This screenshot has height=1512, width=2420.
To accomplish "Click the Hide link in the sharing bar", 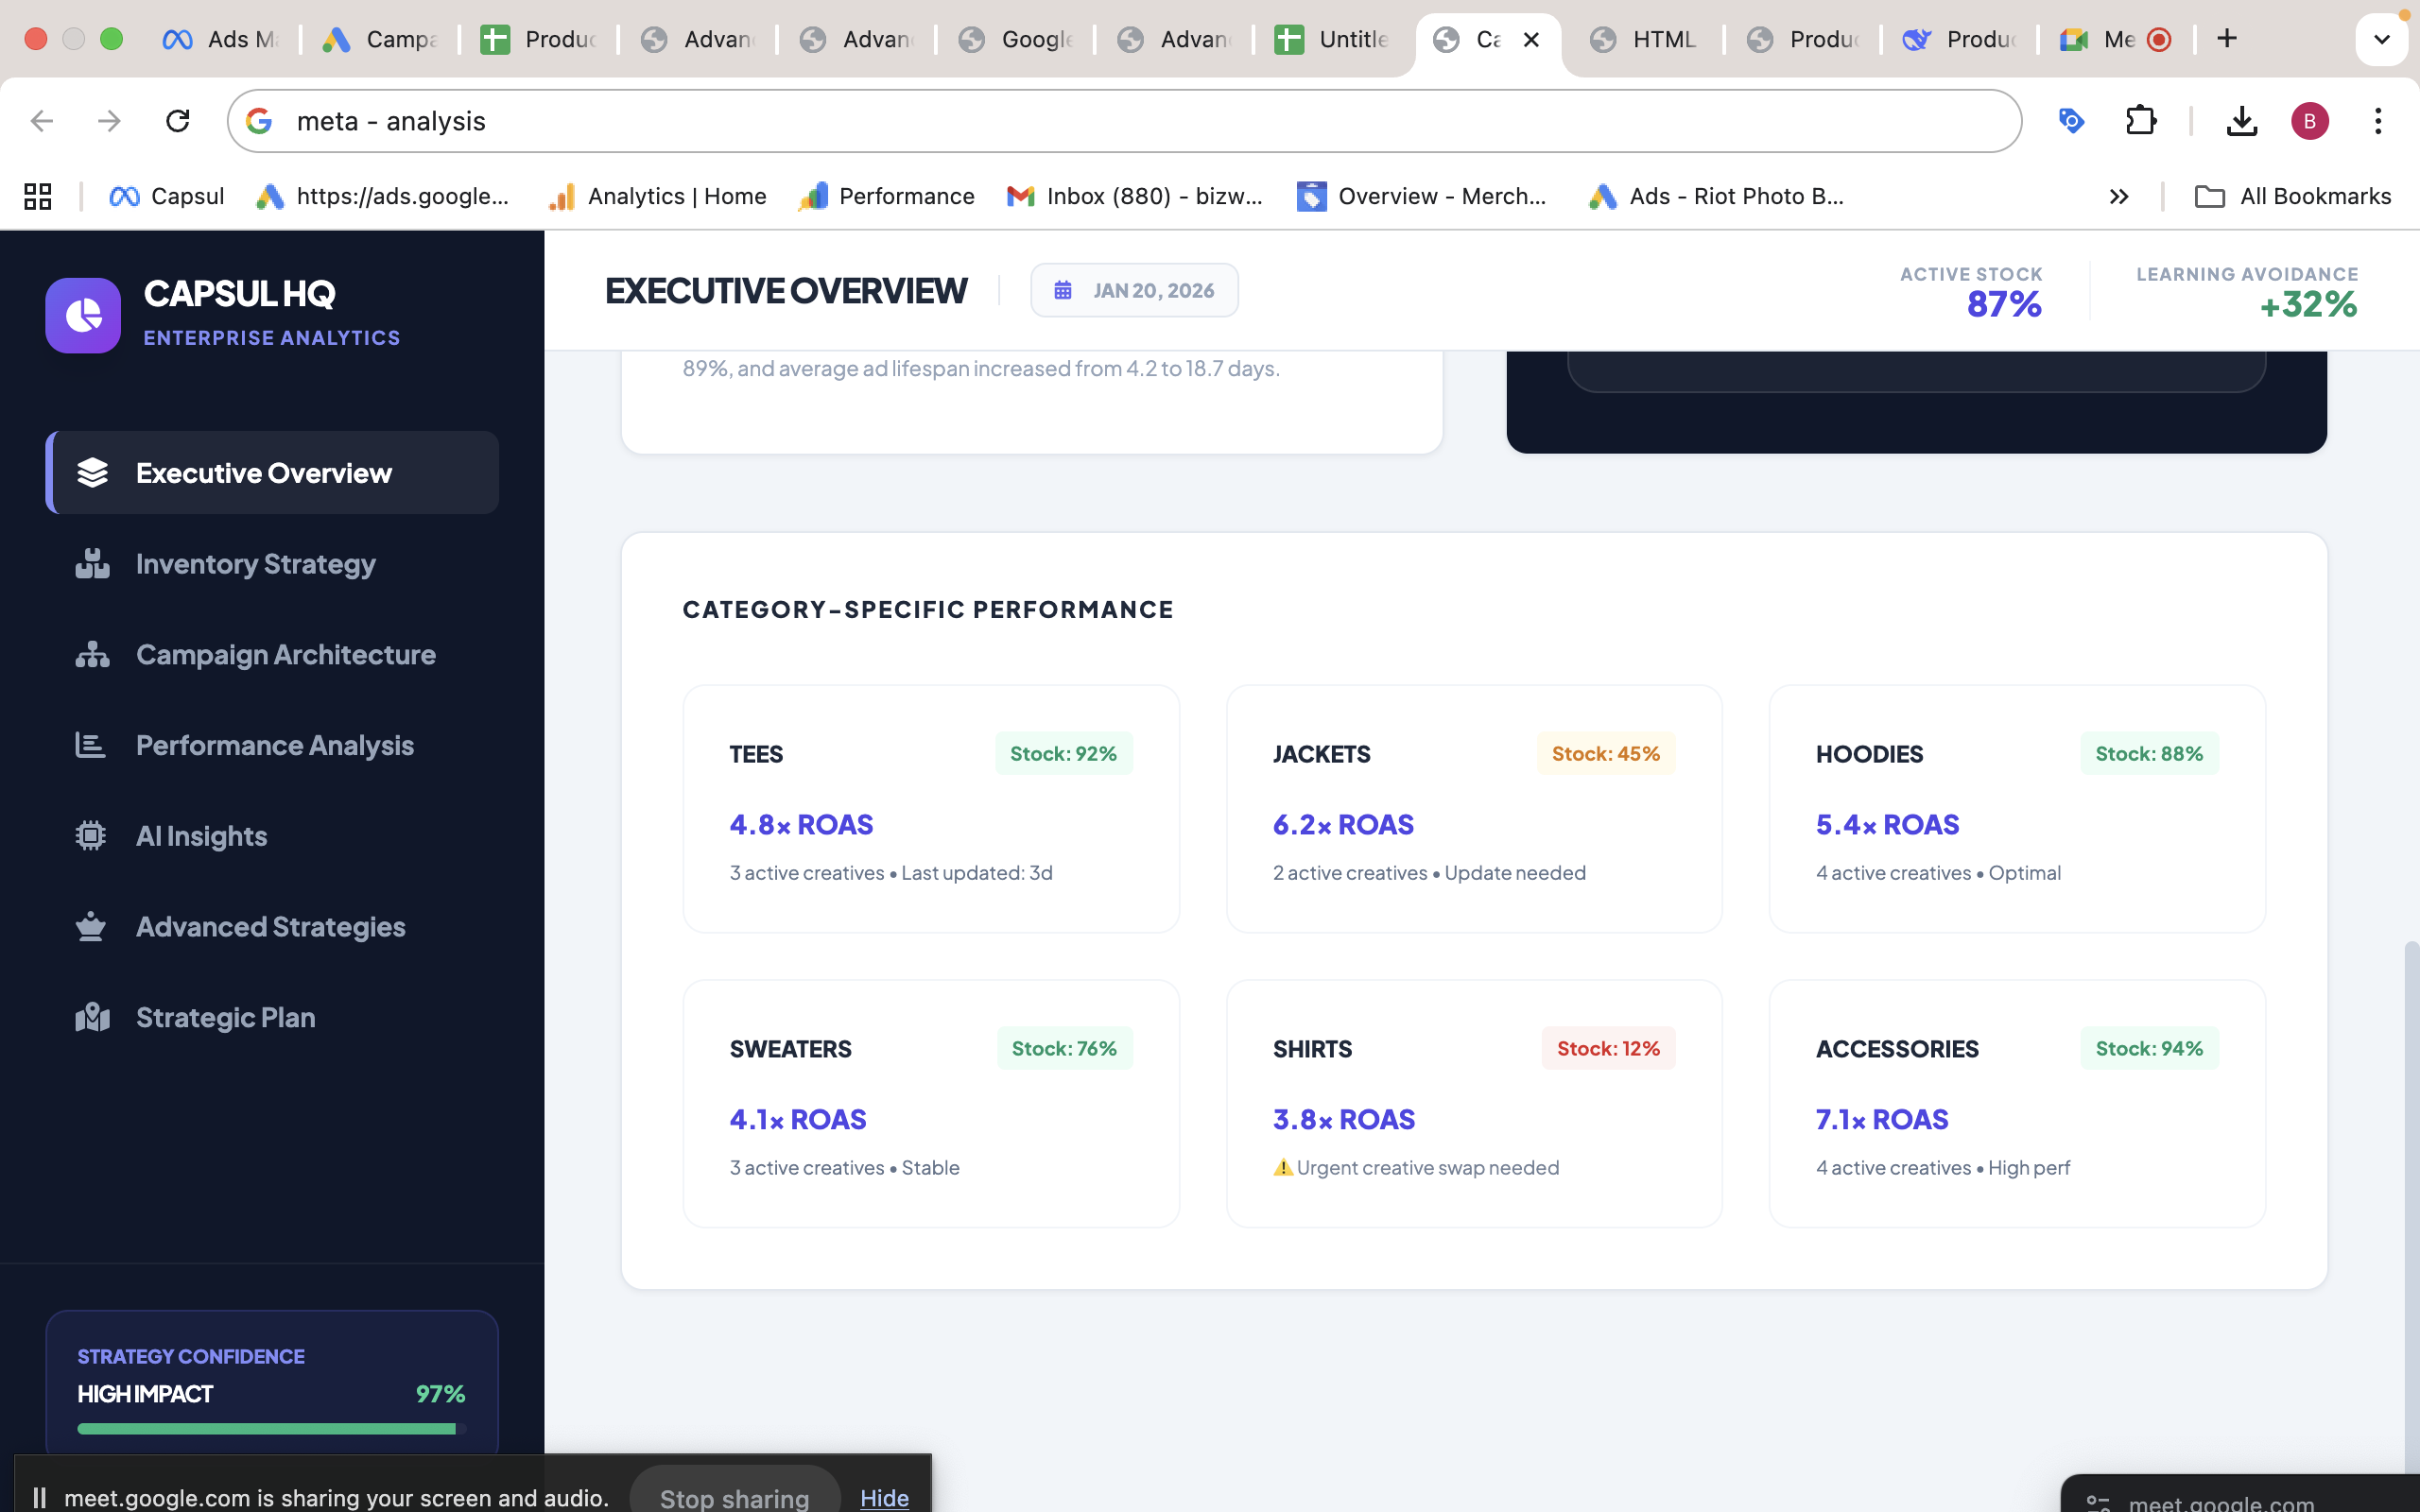I will coord(884,1496).
